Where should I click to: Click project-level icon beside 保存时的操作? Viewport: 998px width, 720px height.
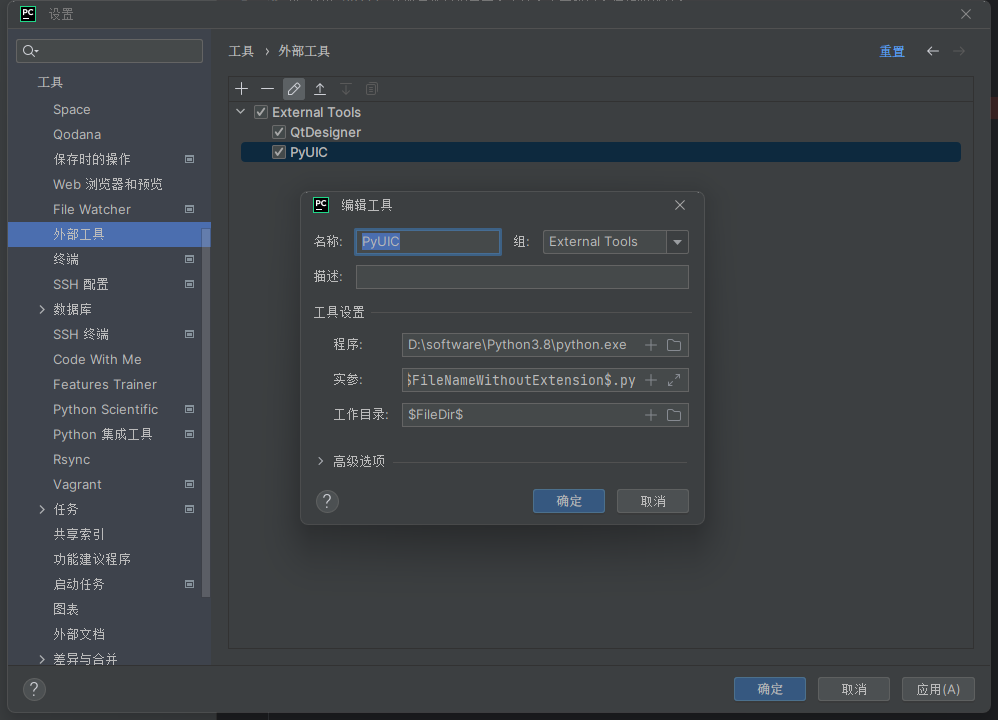click(x=189, y=159)
